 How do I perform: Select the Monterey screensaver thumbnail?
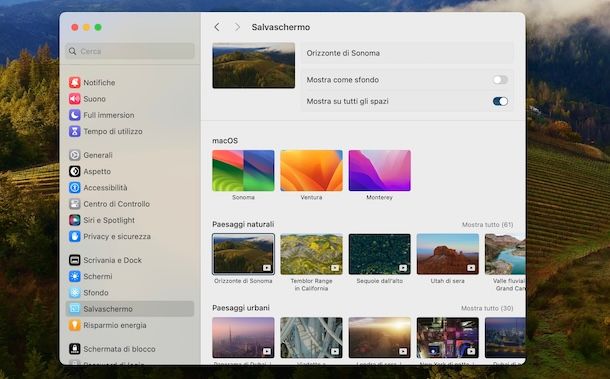pos(379,170)
